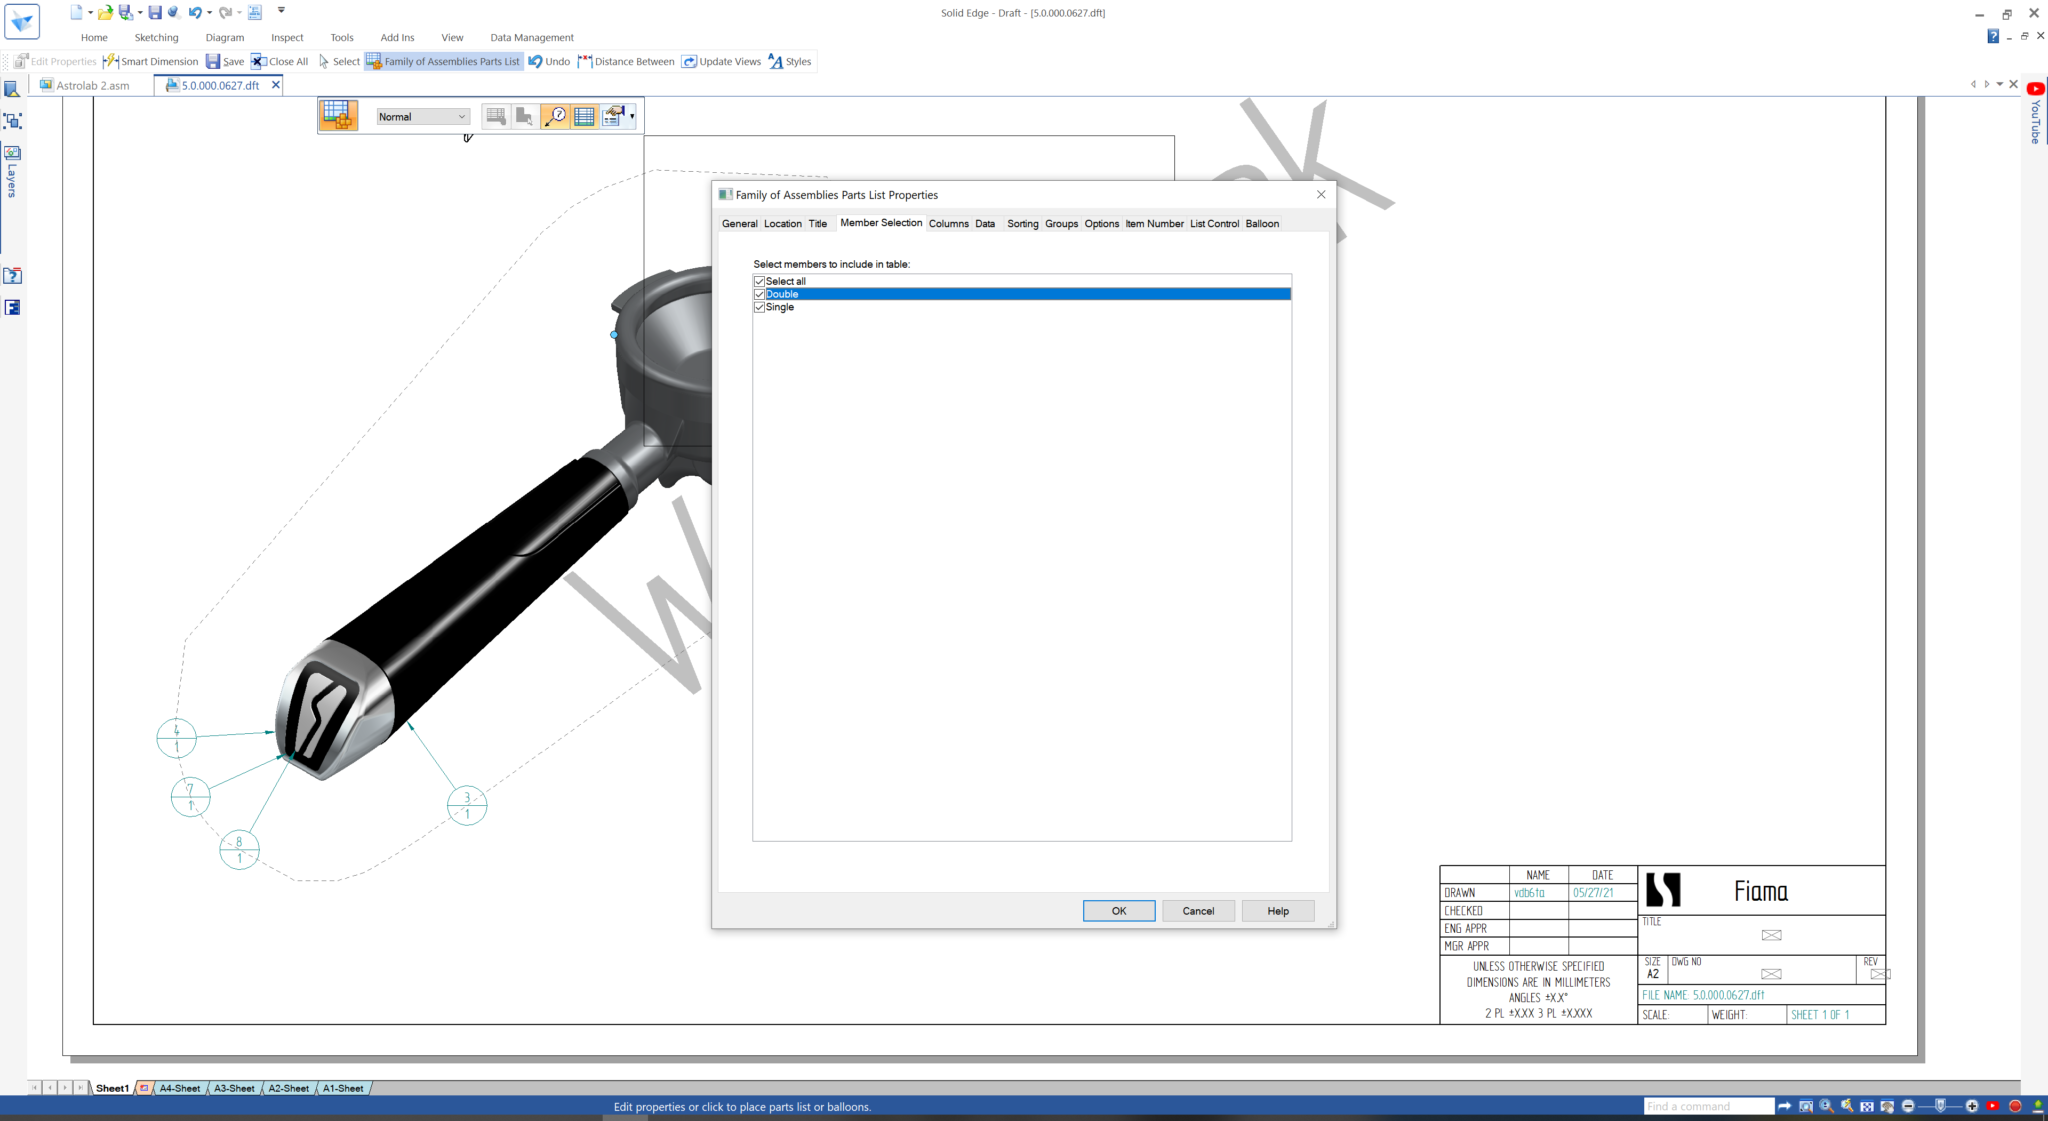Click the Parts List table icon in command bar

point(585,116)
